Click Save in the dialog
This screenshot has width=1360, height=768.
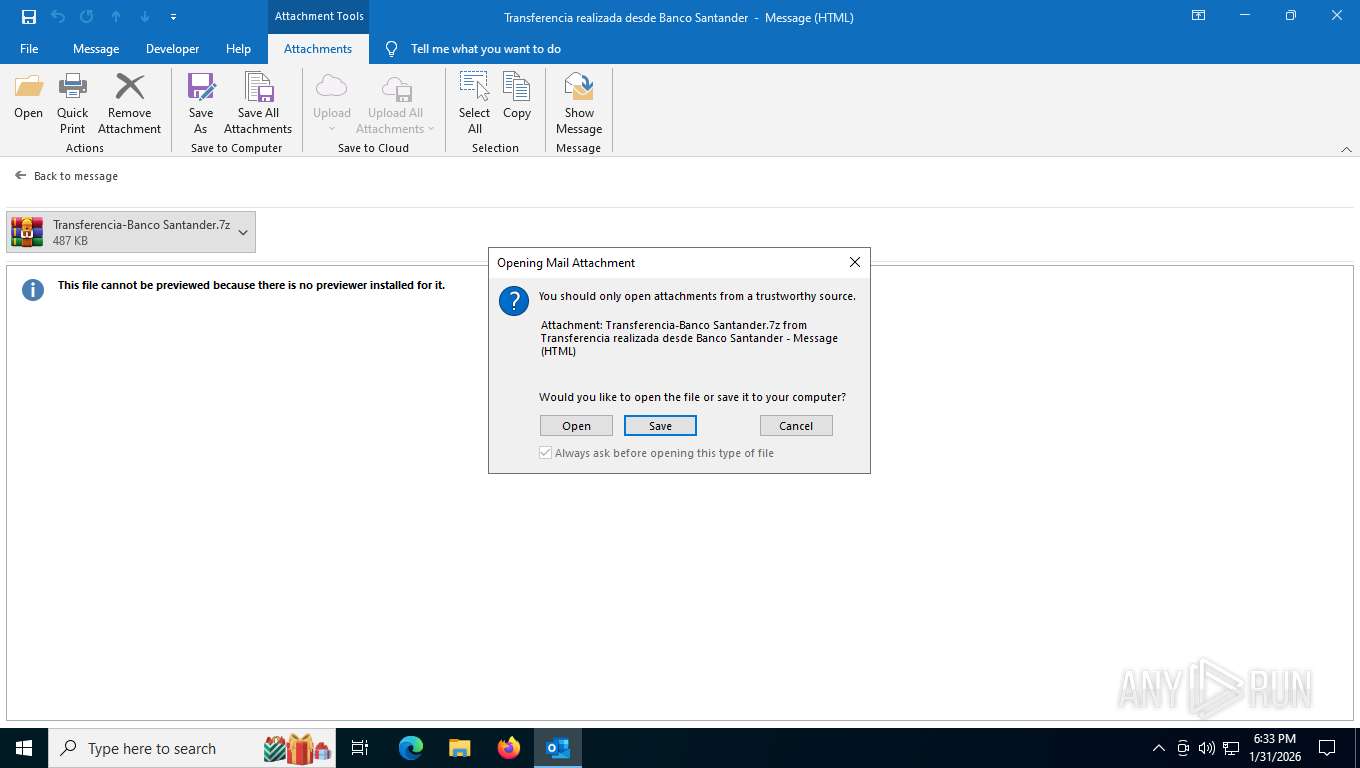(x=660, y=426)
